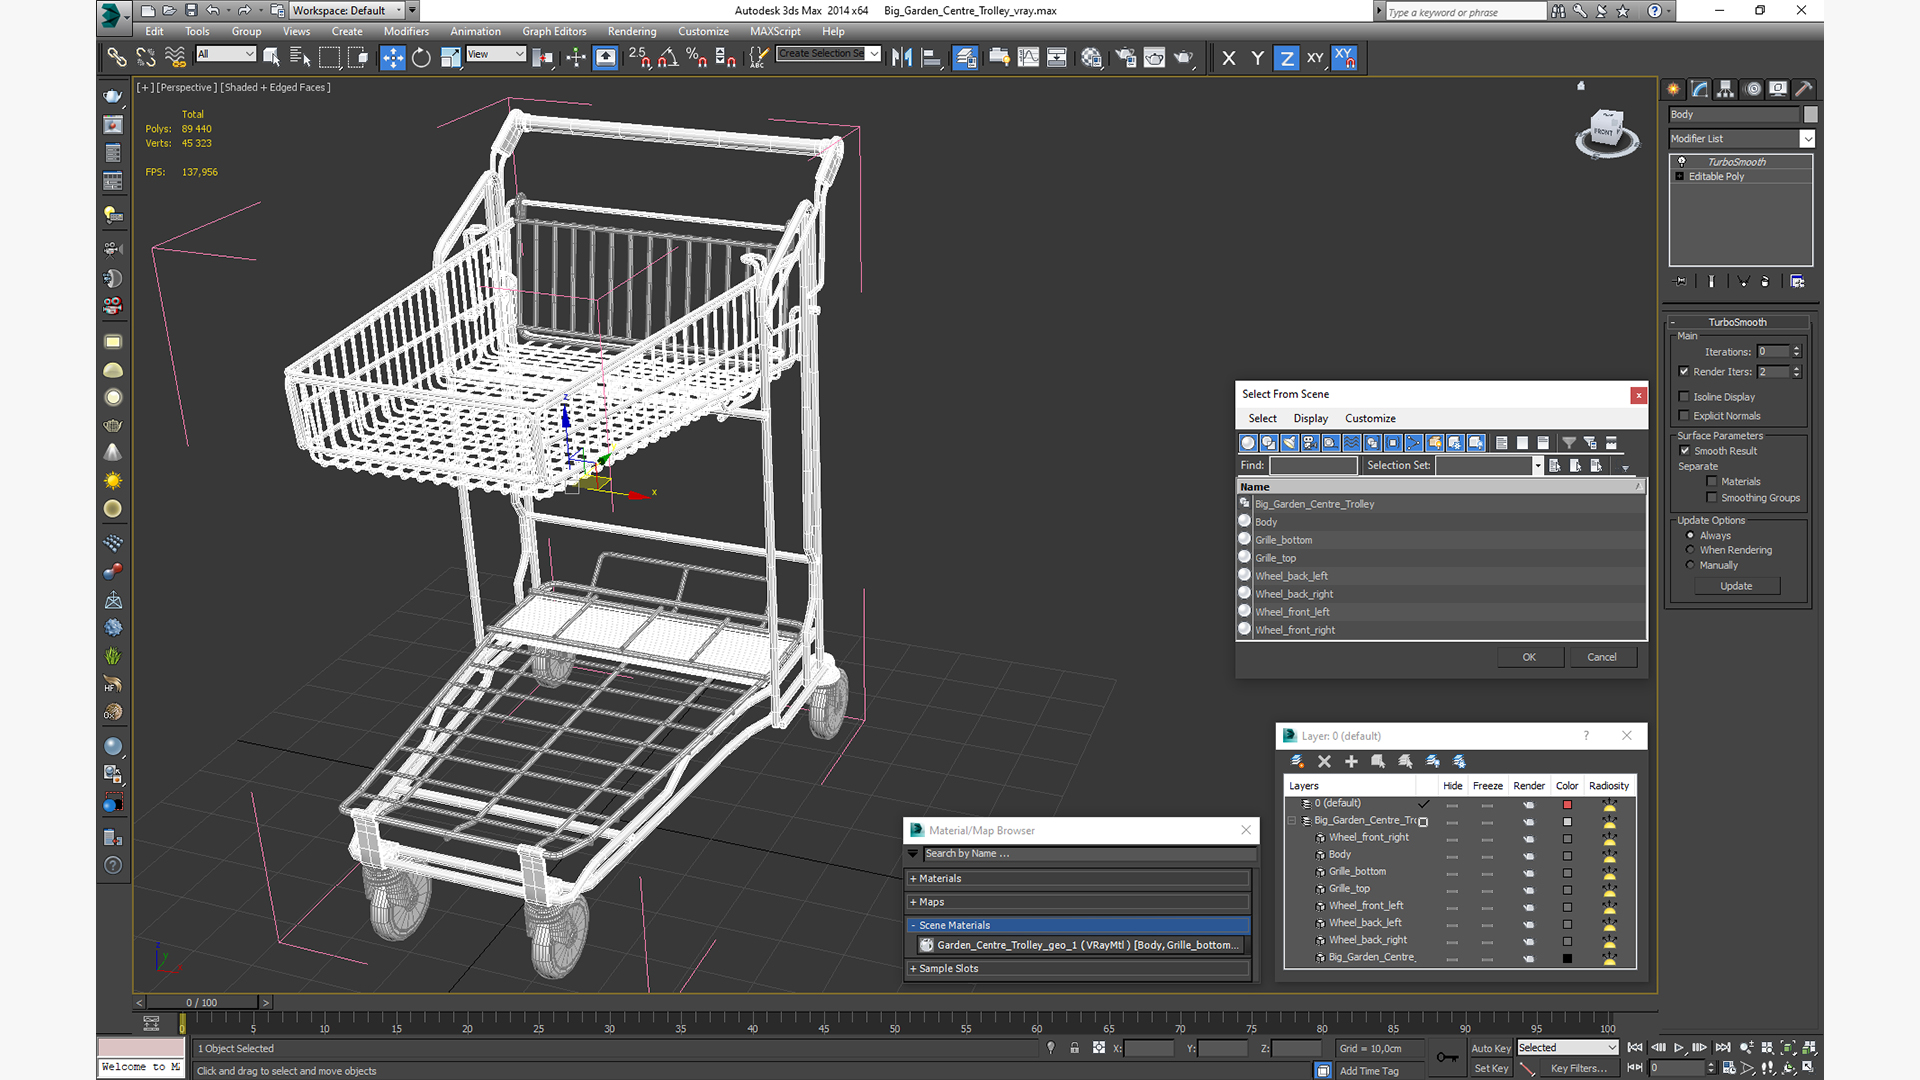Click Cancel in Select From Scene dialog
Viewport: 1920px width, 1080px height.
(x=1602, y=658)
